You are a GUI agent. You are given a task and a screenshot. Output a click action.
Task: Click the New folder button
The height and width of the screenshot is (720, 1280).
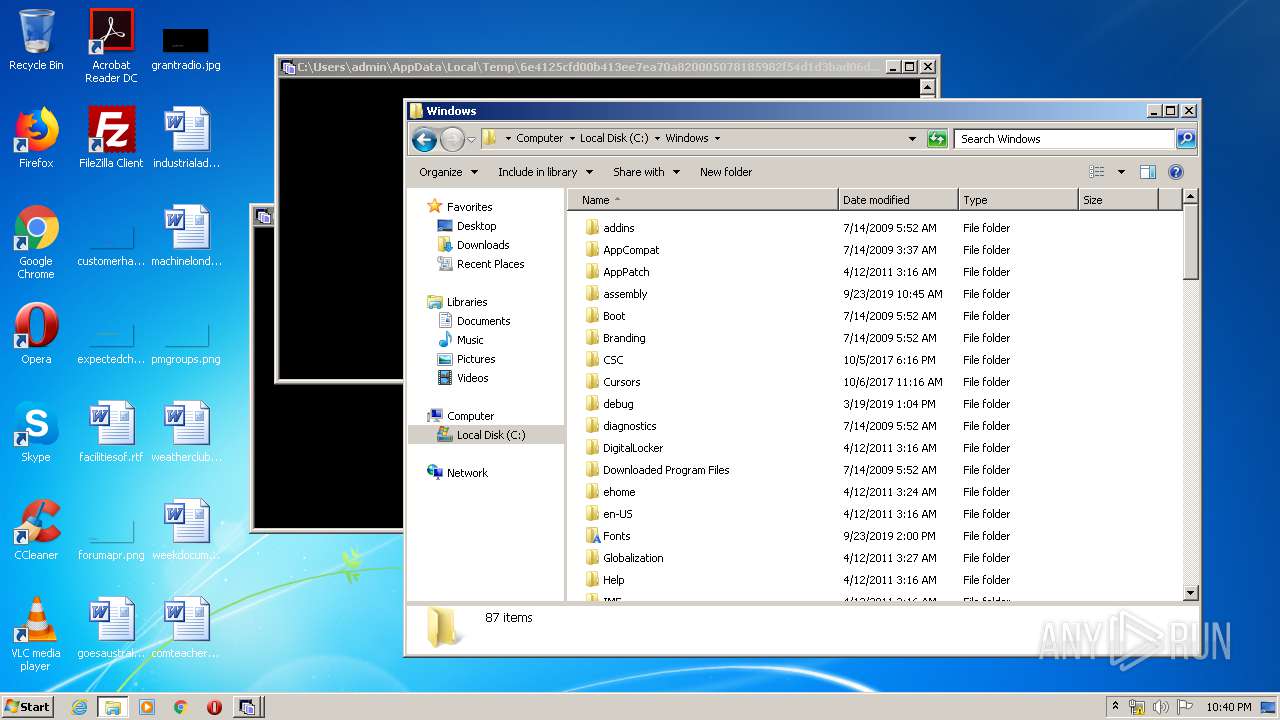[x=726, y=172]
